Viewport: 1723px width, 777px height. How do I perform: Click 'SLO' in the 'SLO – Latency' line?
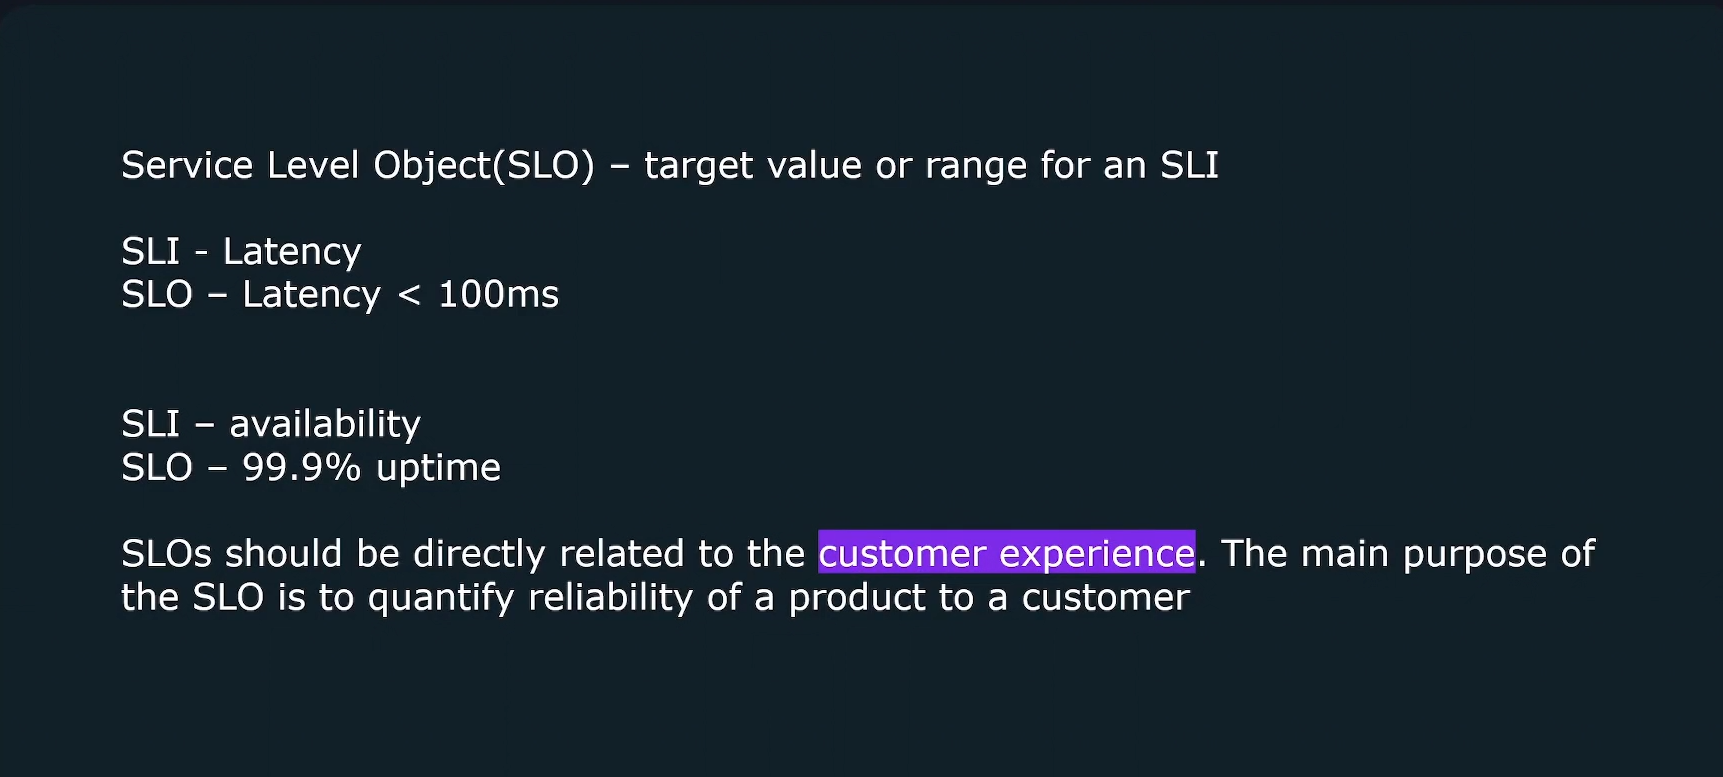tap(157, 295)
